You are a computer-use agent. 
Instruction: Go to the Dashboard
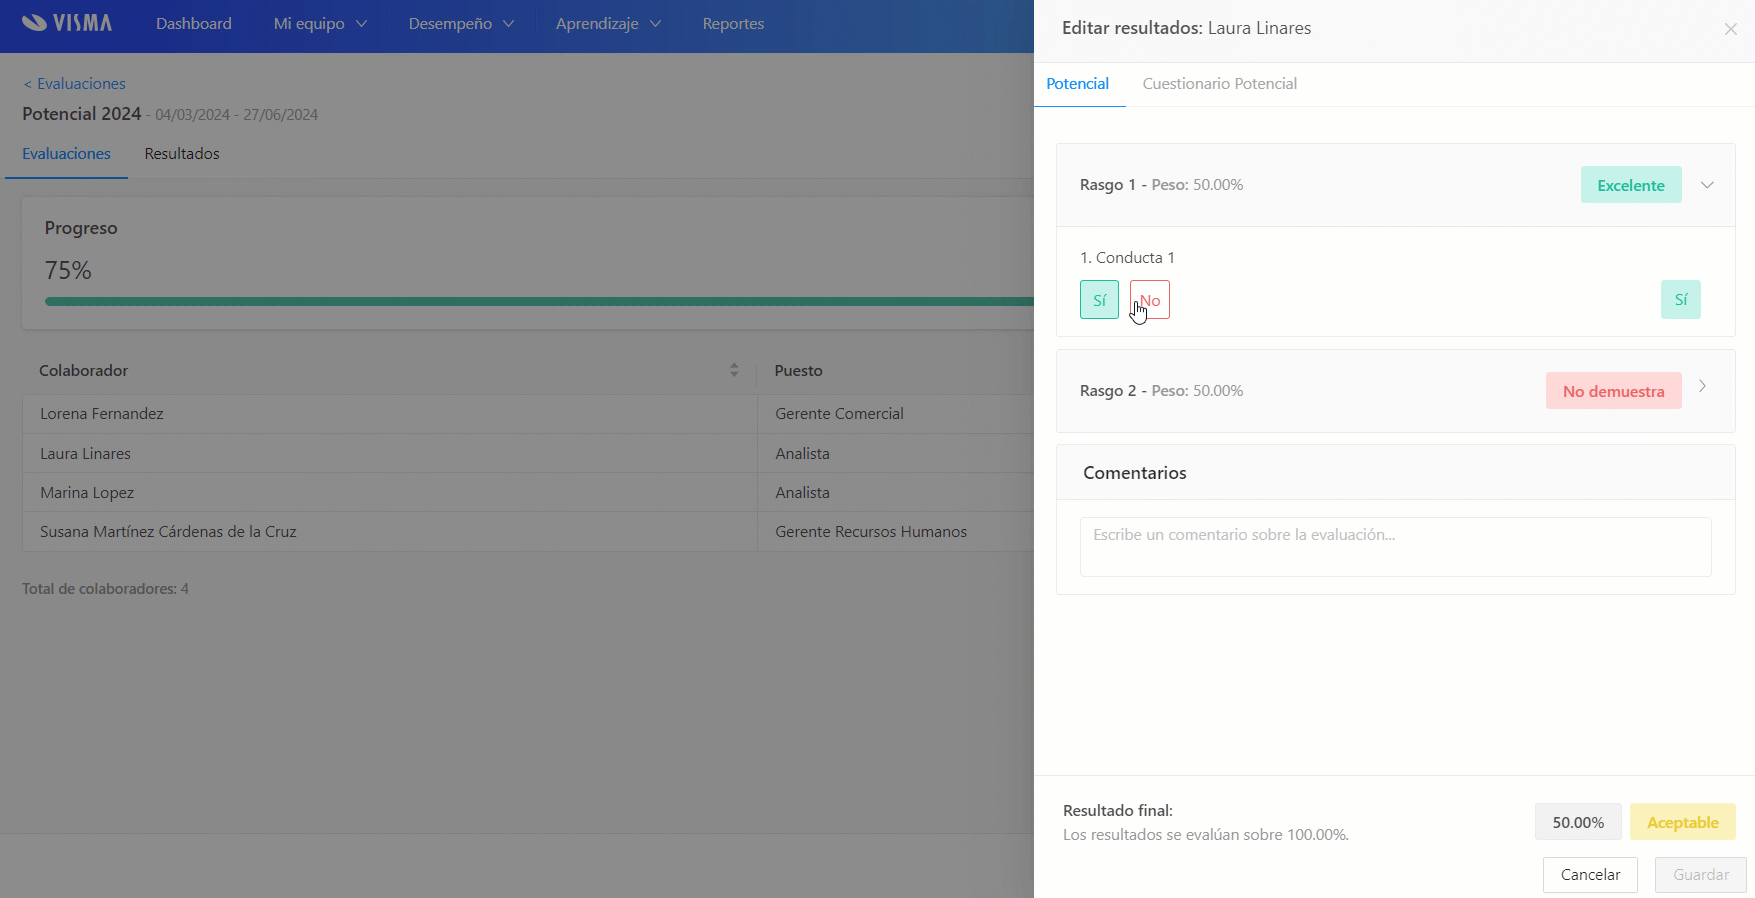tap(194, 24)
